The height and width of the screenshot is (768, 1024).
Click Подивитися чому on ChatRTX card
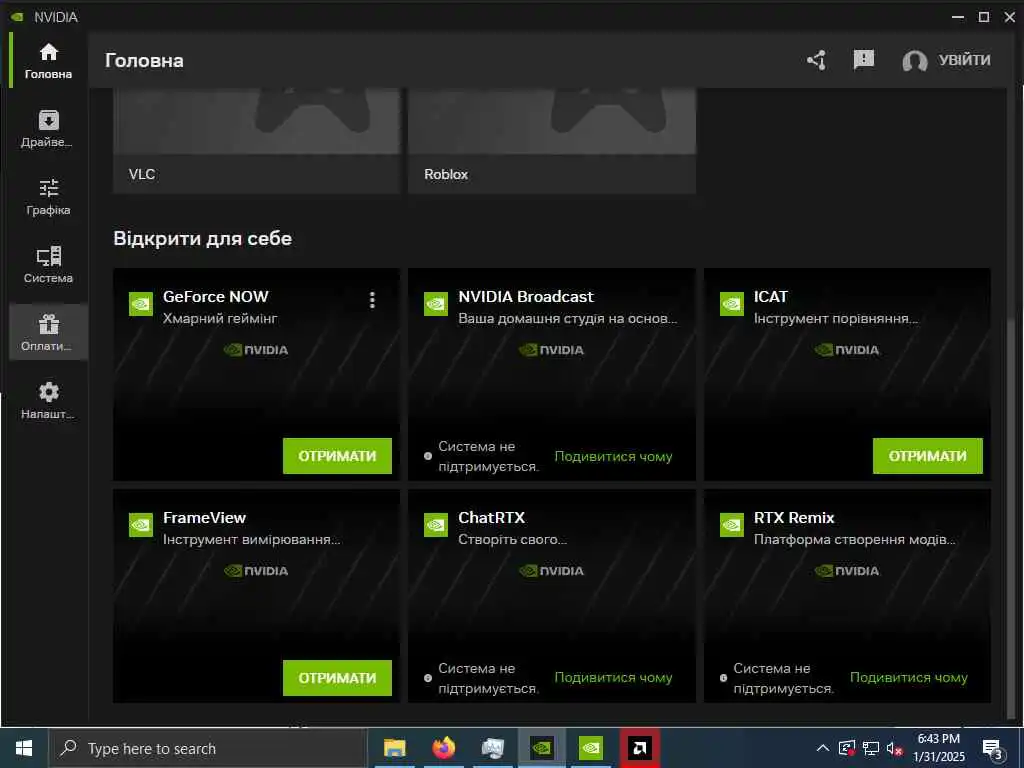click(x=613, y=678)
